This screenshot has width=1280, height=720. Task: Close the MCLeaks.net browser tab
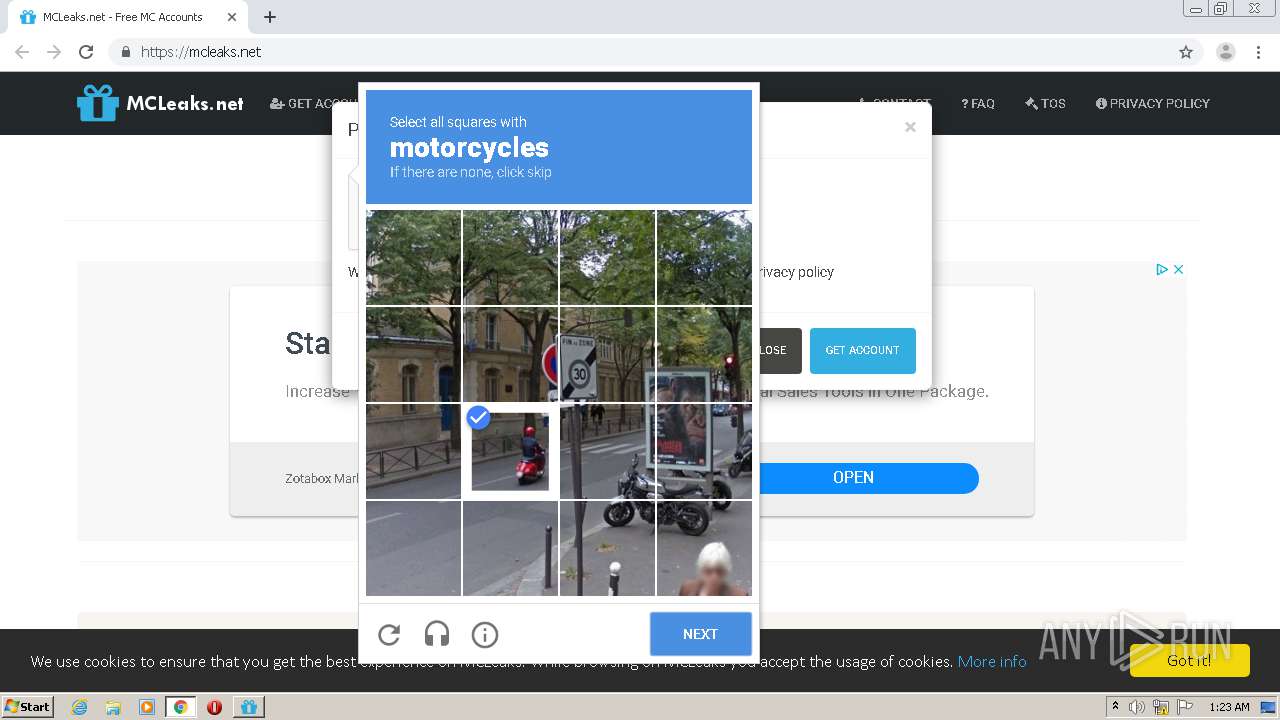[232, 17]
